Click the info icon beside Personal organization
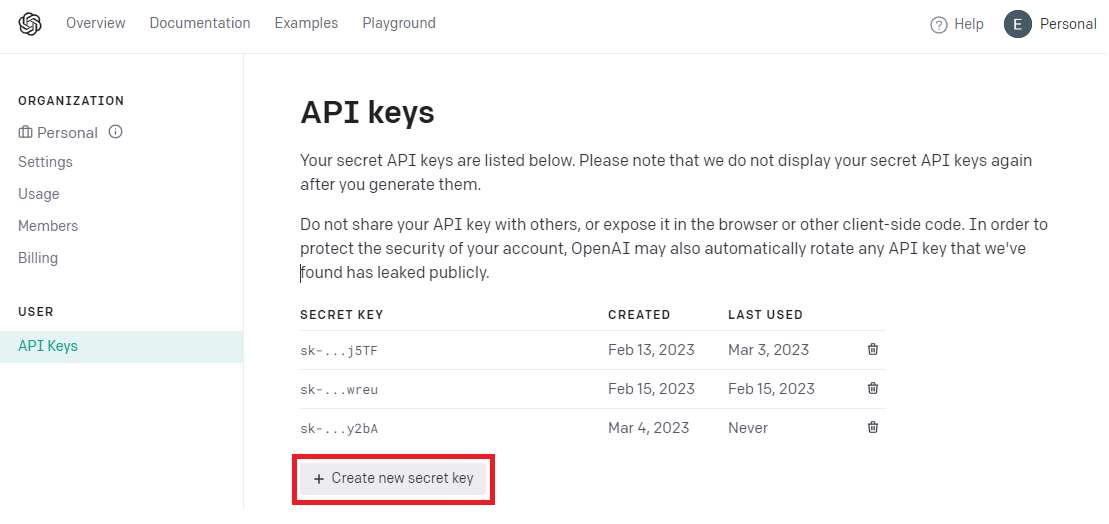The width and height of the screenshot is (1109, 524). pyautogui.click(x=115, y=132)
